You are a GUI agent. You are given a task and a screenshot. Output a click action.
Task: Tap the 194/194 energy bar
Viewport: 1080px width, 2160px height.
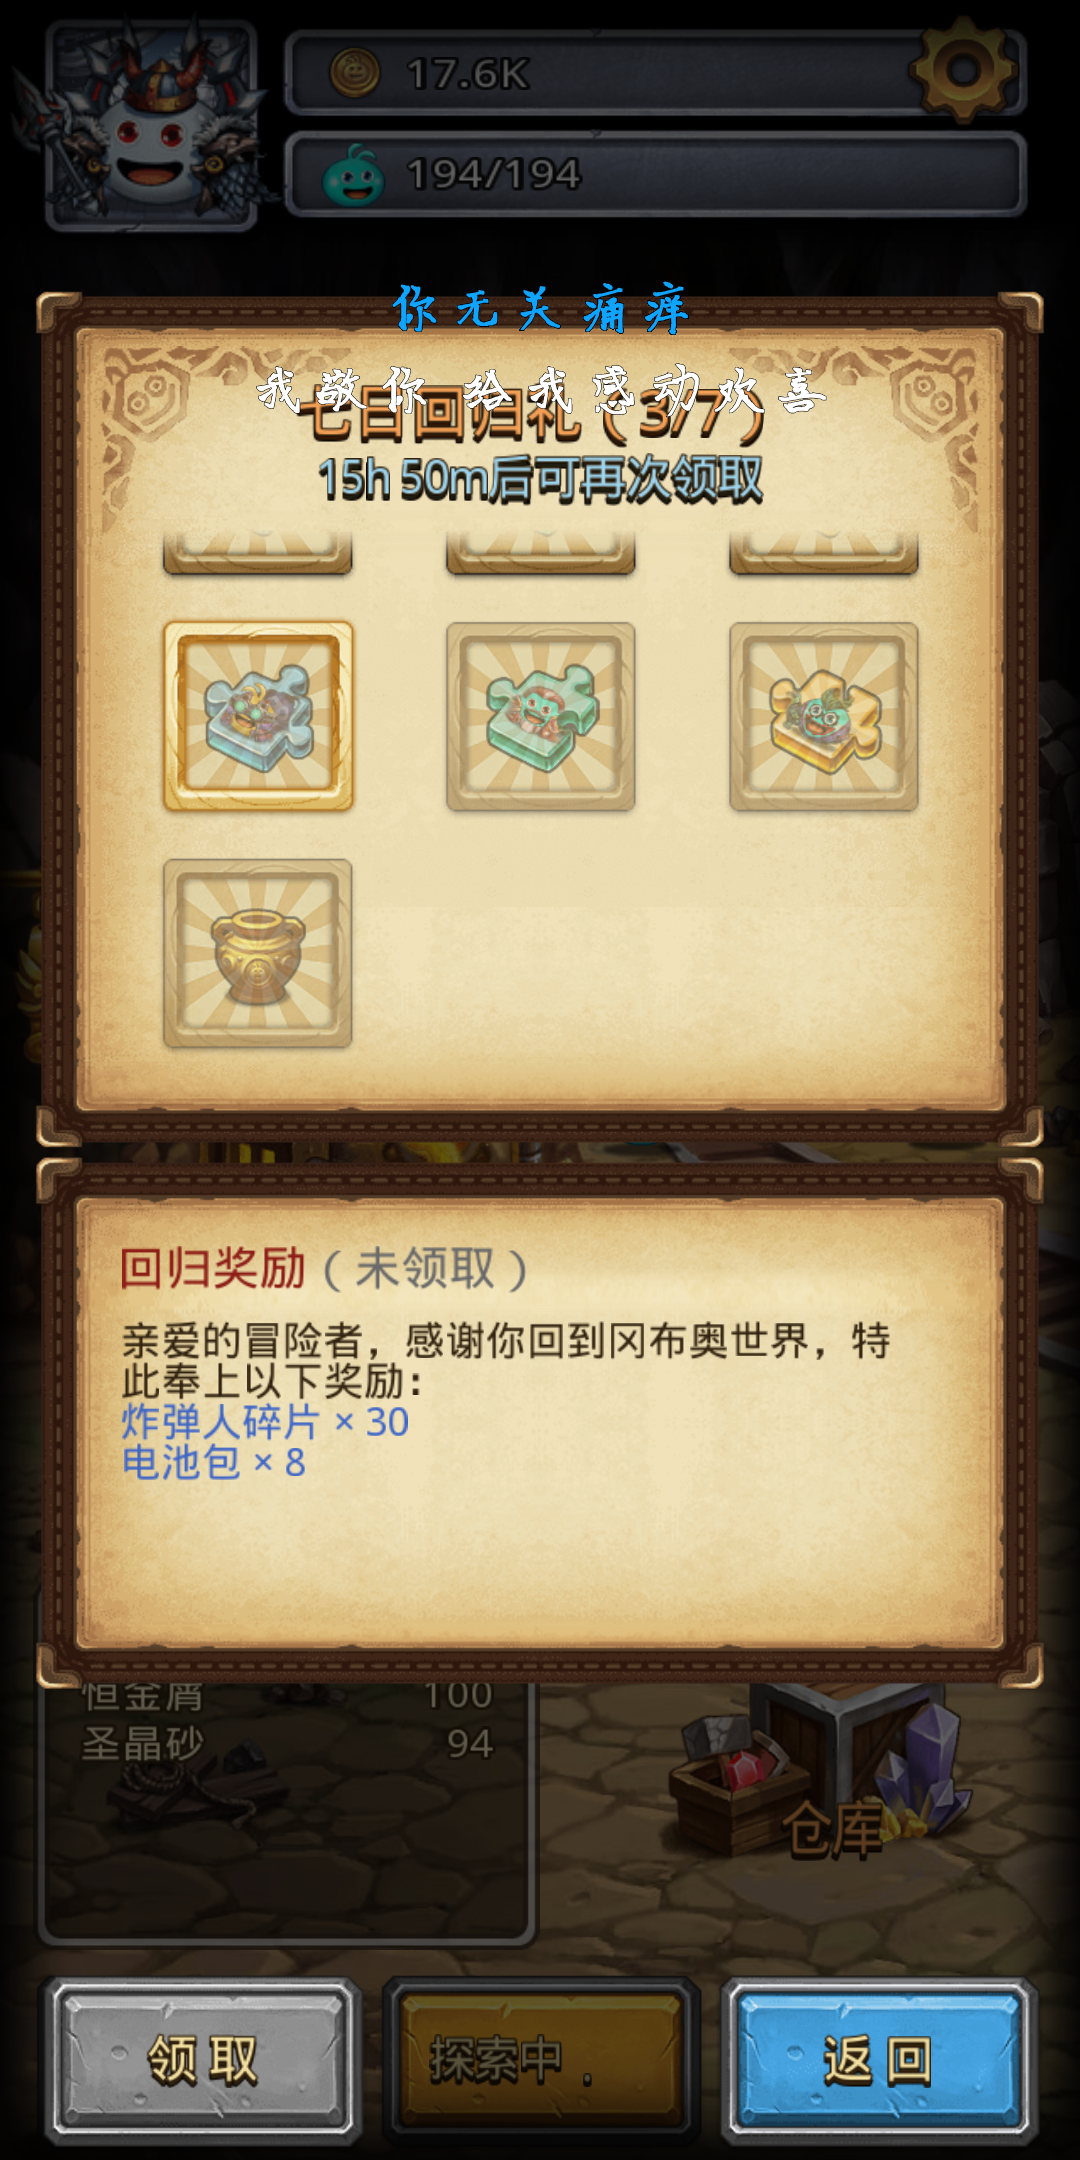pos(655,174)
